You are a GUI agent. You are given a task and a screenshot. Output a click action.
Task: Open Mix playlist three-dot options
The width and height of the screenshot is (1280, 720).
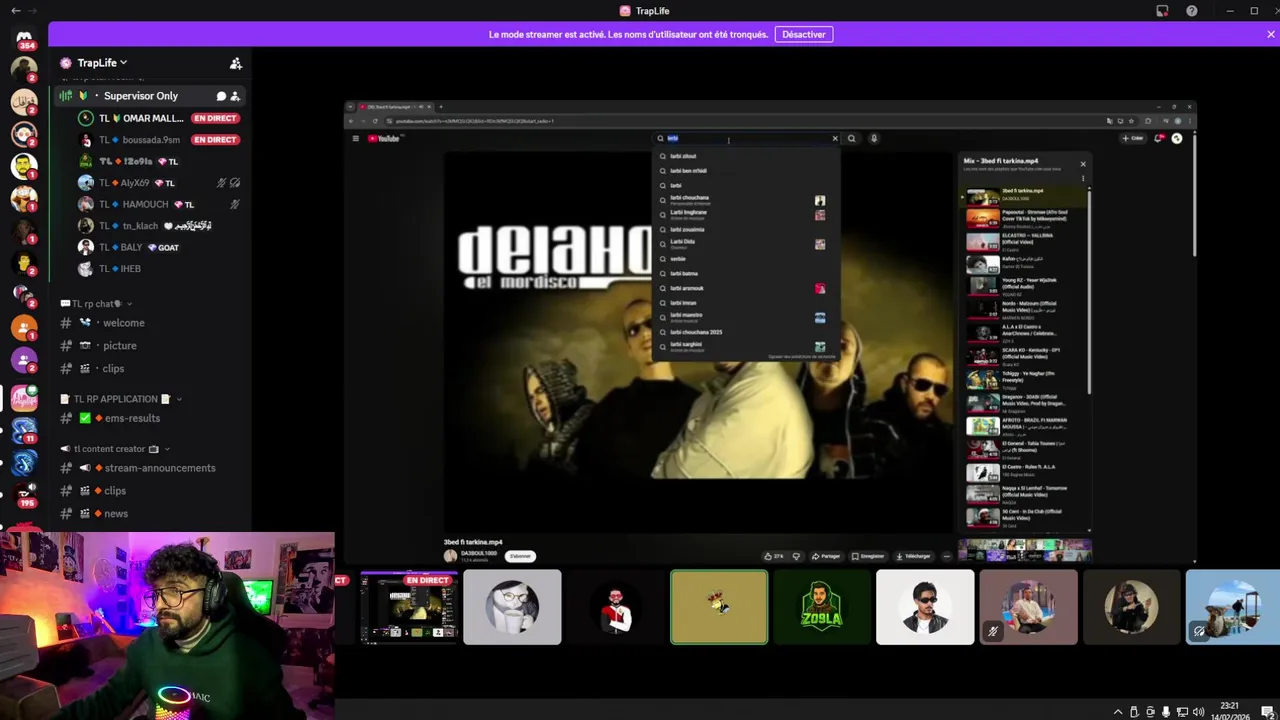[1082, 179]
